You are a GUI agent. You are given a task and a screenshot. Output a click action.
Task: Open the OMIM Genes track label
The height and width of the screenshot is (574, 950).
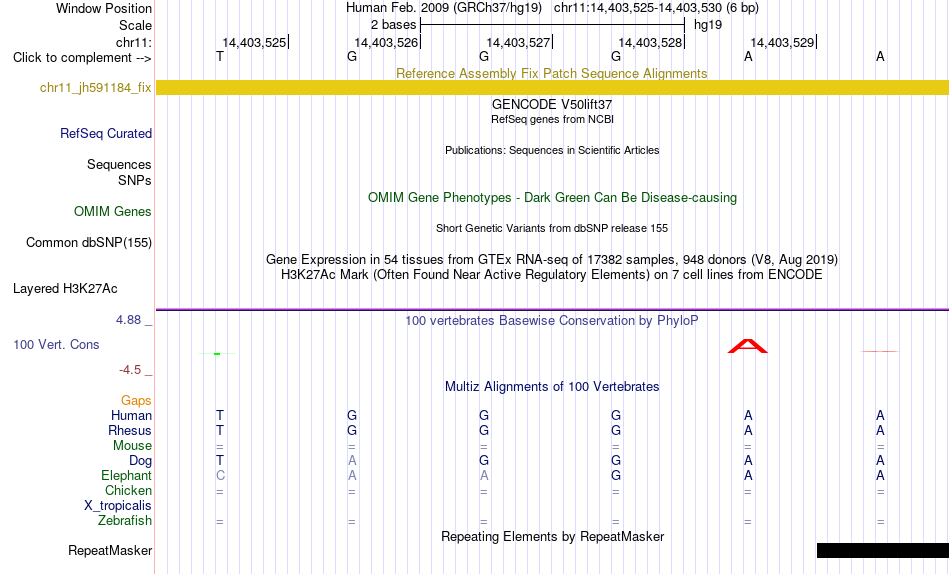click(113, 212)
